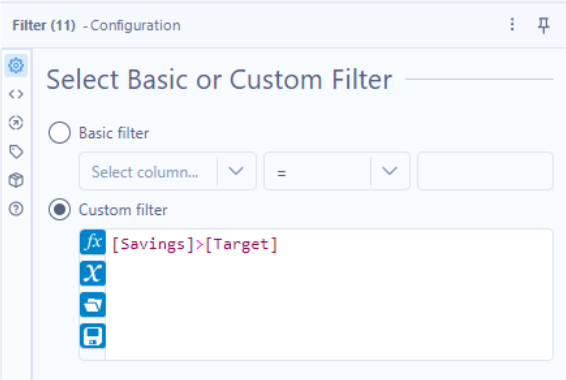Viewport: 566px width, 380px height.
Task: Open the Annotation tag icon
Action: coord(16,151)
